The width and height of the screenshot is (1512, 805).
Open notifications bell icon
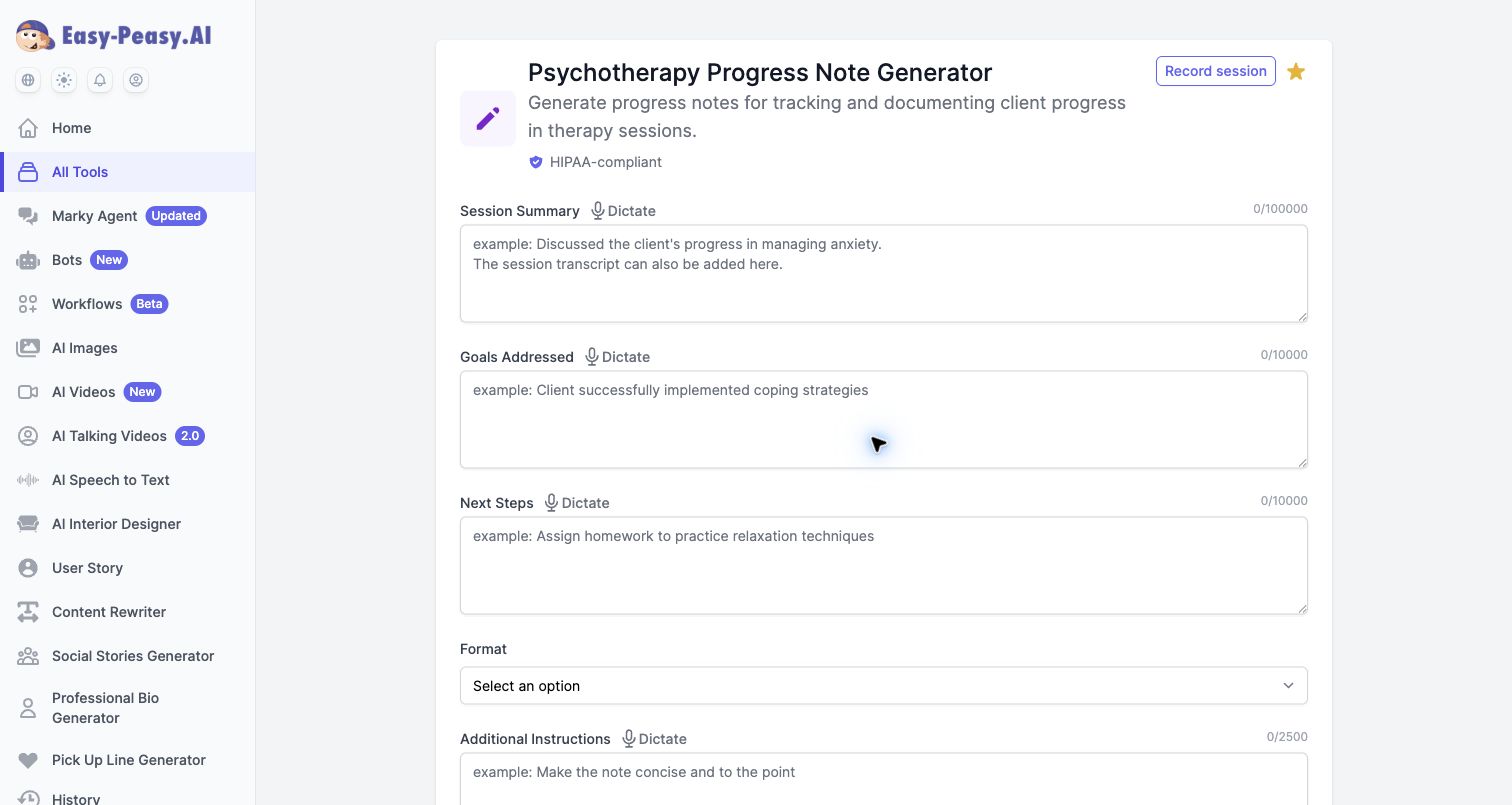100,80
